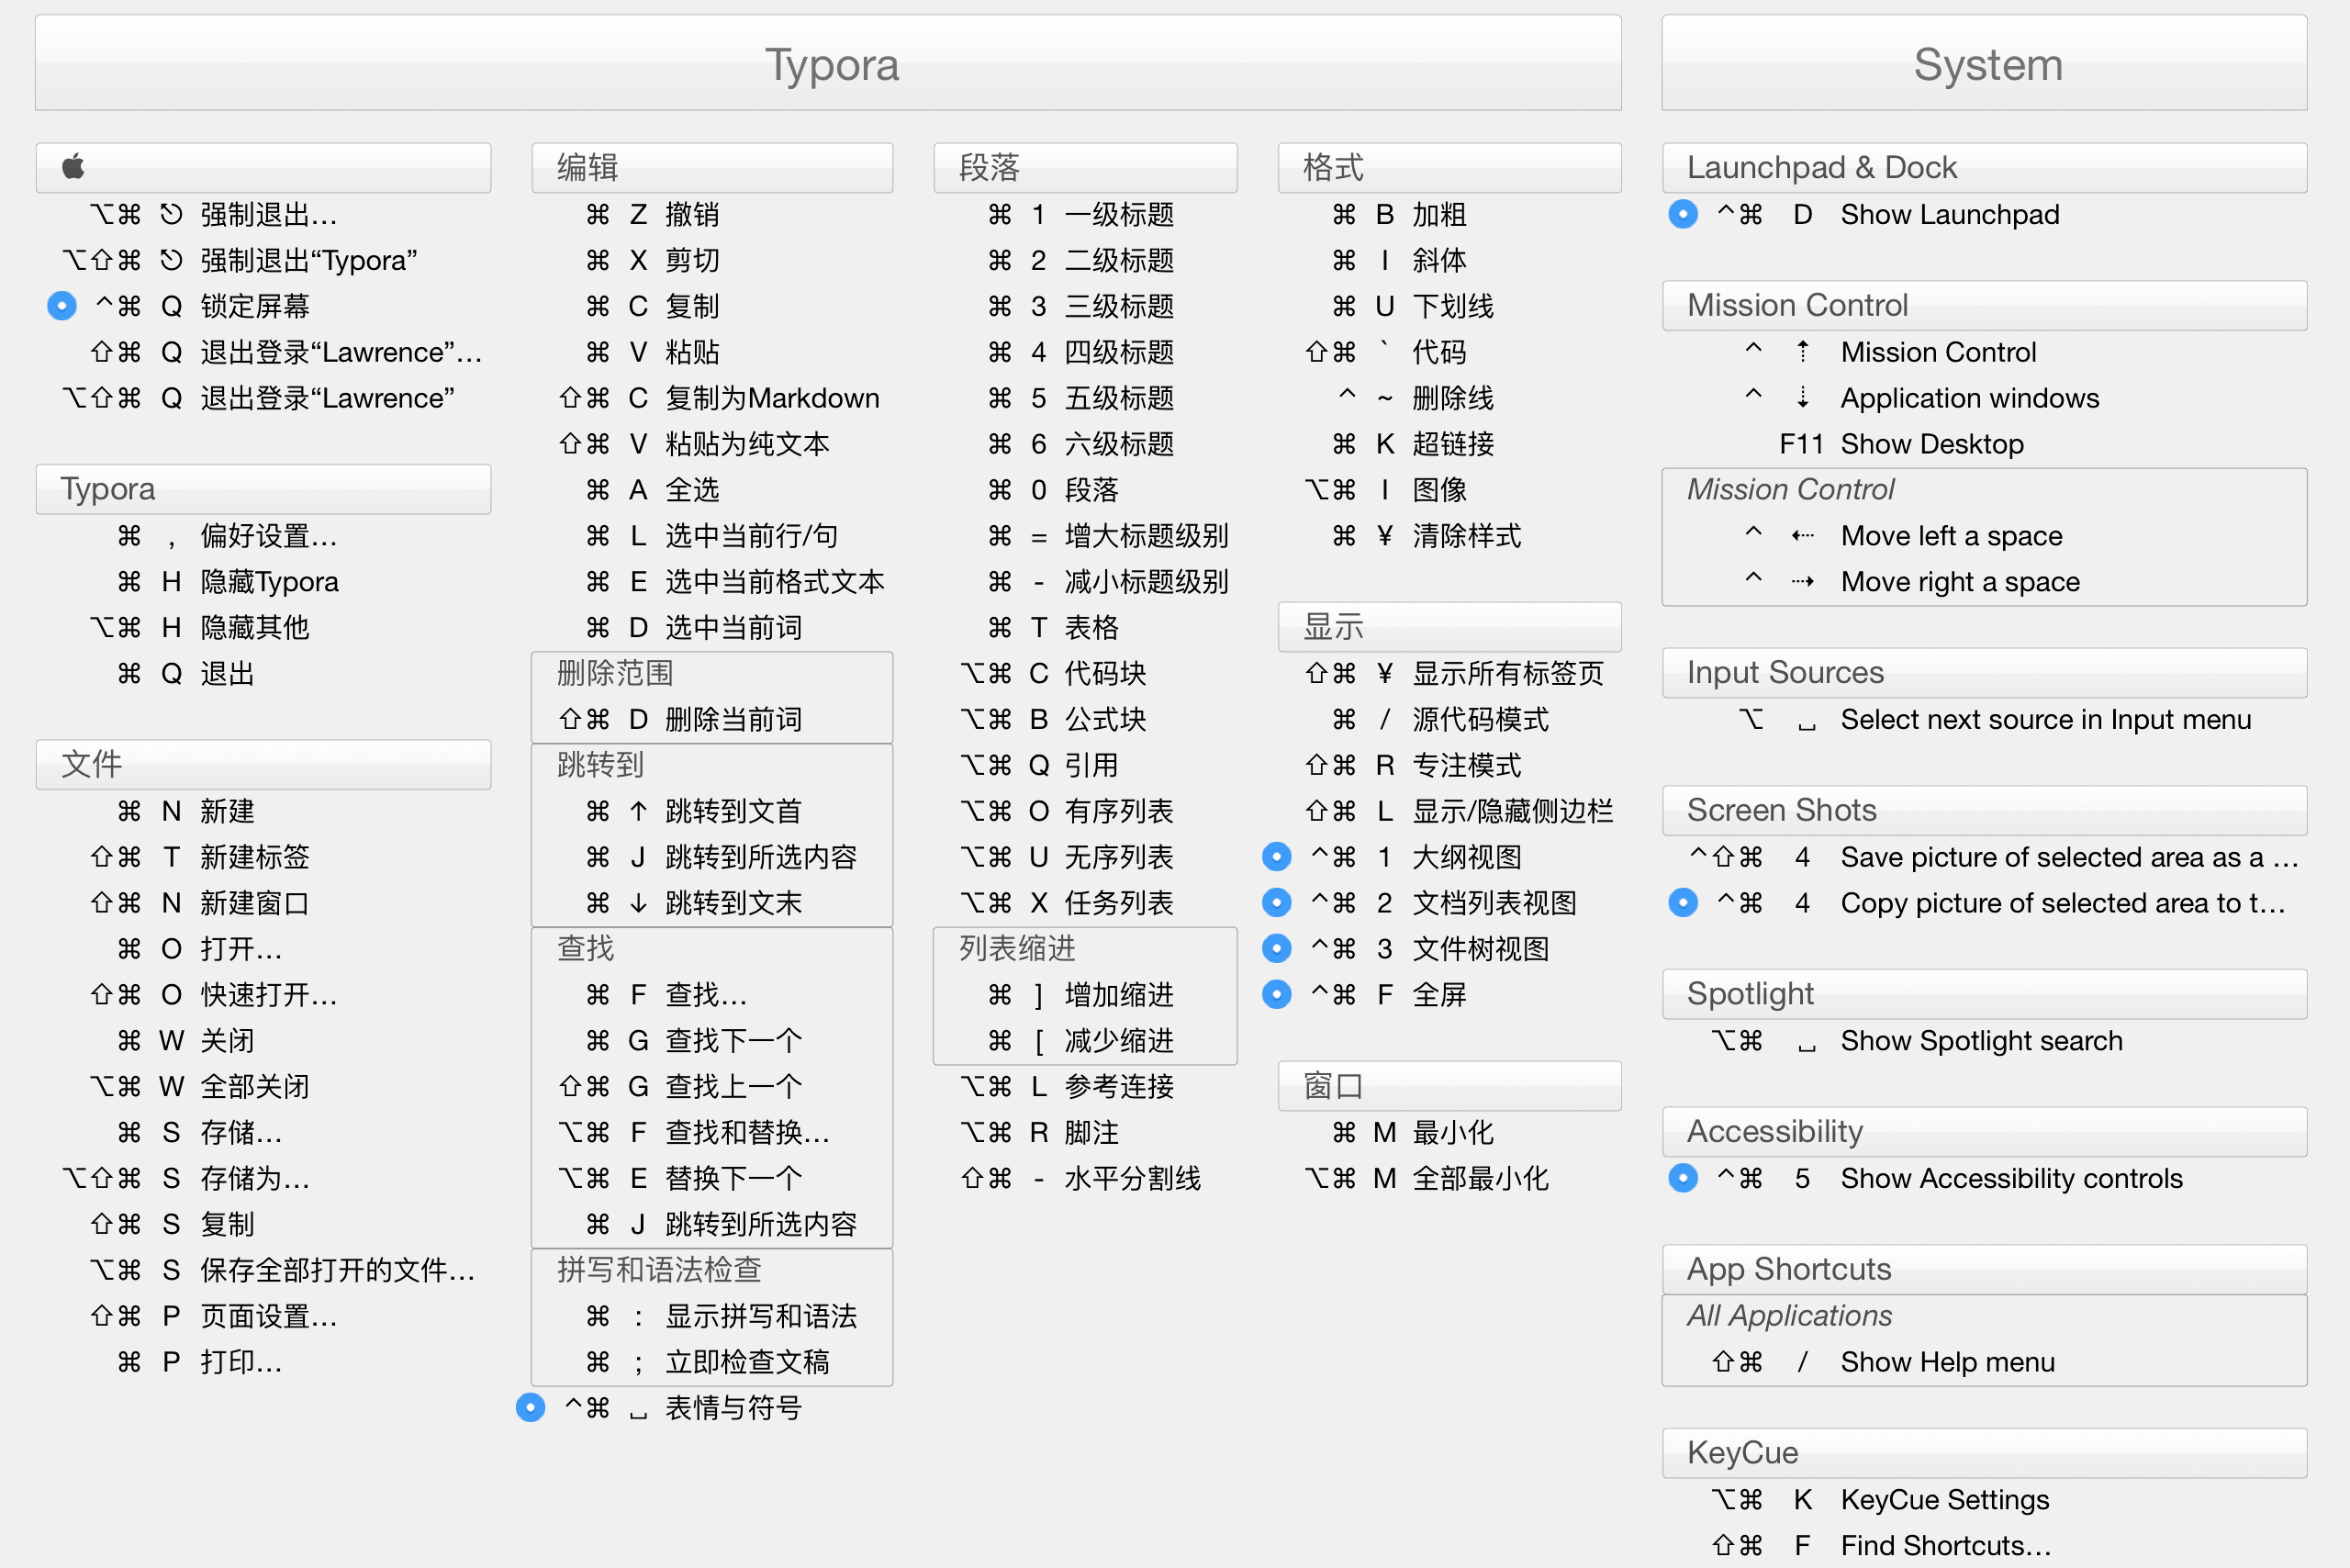
Task: Click the blue dot beside Show Accessibility controls
Action: point(1683,1178)
